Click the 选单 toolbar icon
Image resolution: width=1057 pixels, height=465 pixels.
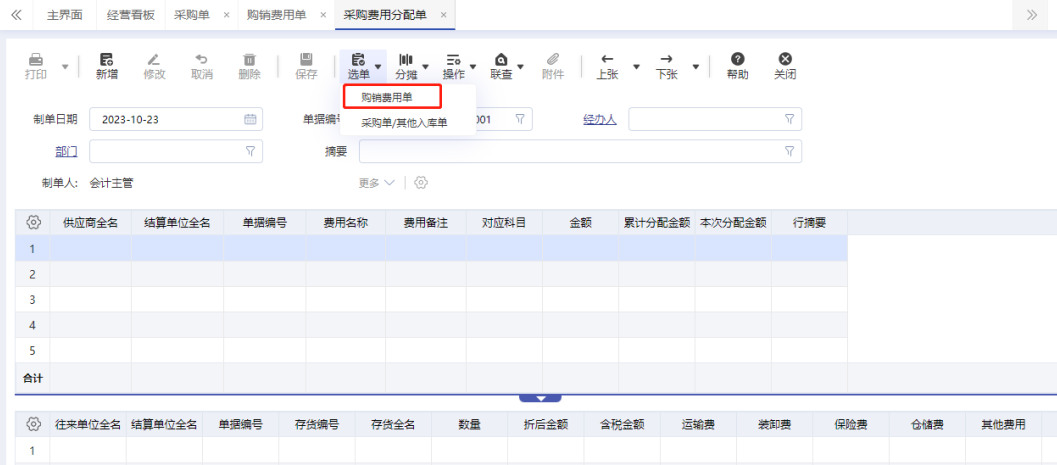358,66
